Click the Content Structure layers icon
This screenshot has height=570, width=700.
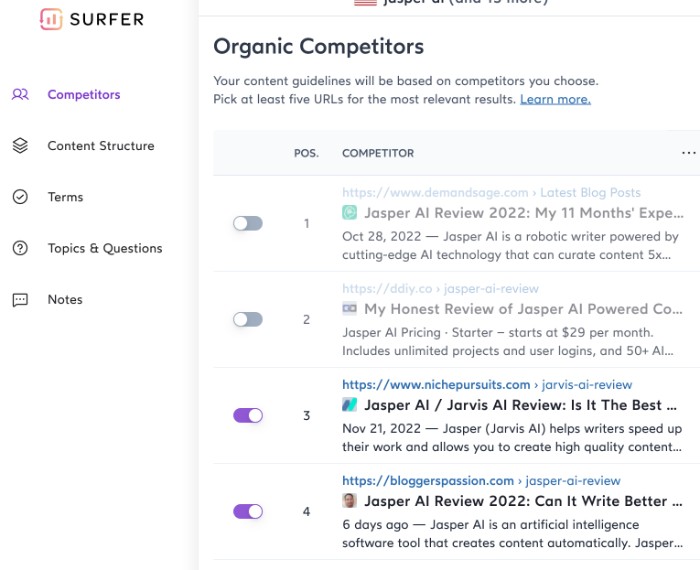pyautogui.click(x=20, y=146)
